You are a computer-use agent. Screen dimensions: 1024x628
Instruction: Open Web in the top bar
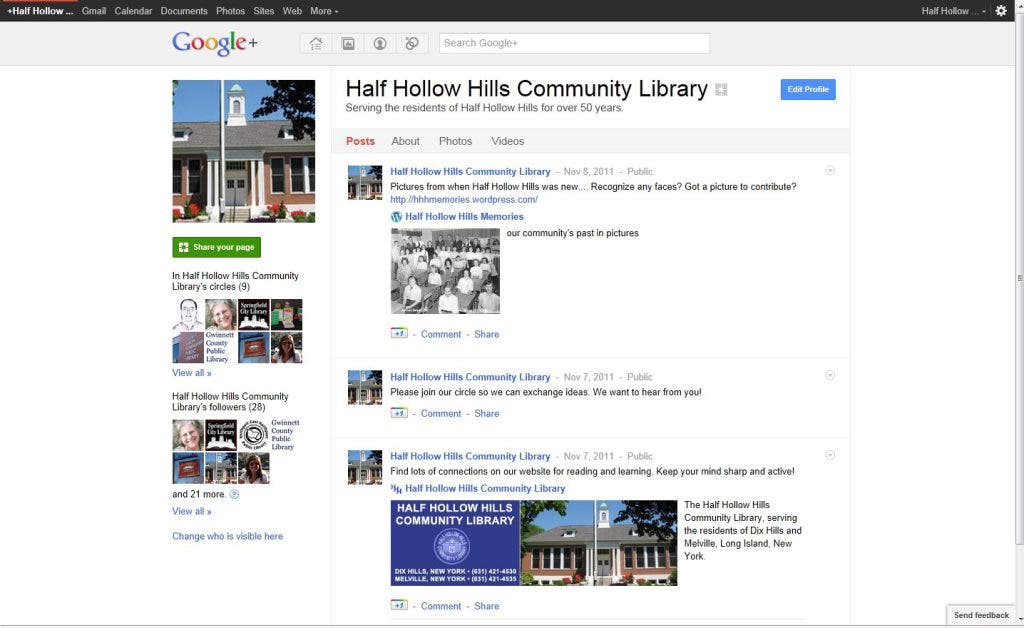[292, 11]
